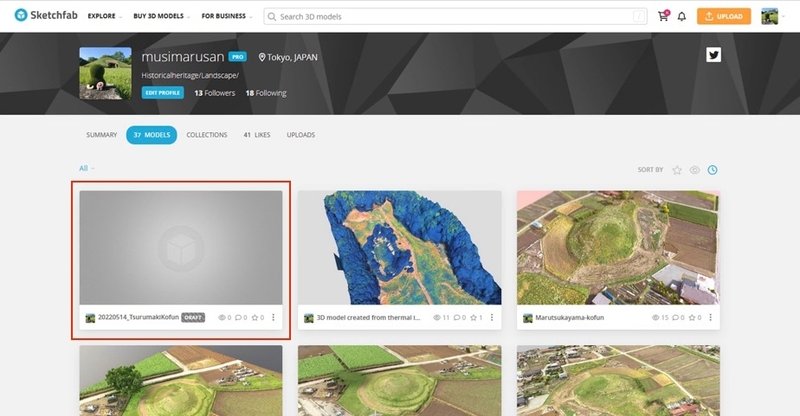Click the search magnifier icon
This screenshot has height=416, width=800.
(x=272, y=16)
